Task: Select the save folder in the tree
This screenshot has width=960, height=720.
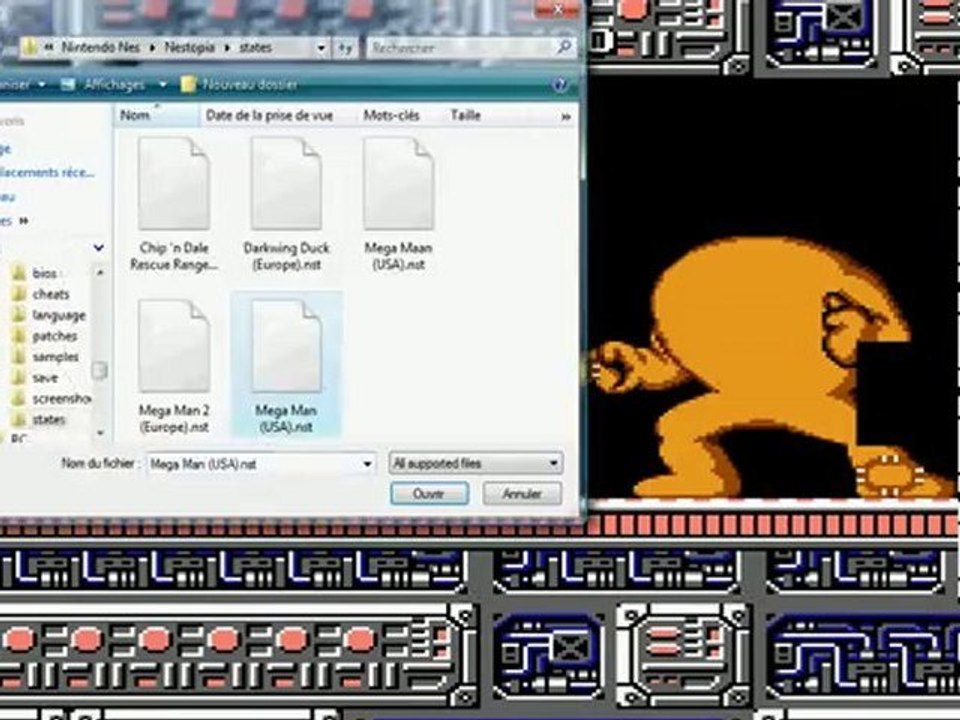Action: pyautogui.click(x=45, y=378)
